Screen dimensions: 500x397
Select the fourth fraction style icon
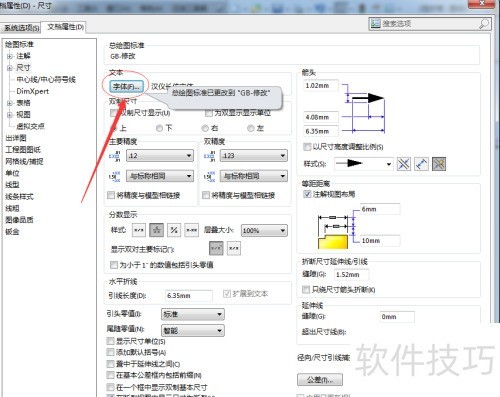pyautogui.click(x=192, y=230)
